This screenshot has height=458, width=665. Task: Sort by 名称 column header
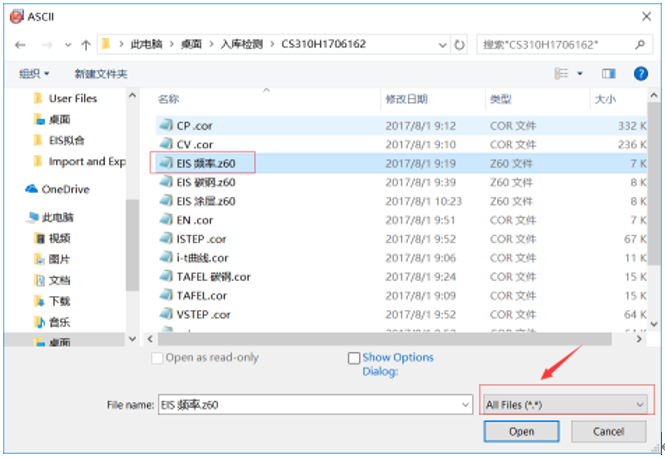[x=168, y=99]
